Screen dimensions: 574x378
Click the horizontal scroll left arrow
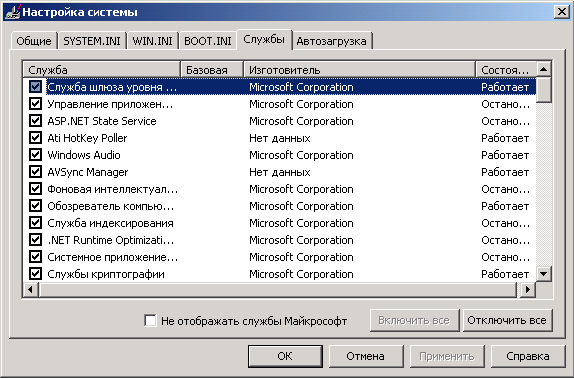tap(31, 289)
